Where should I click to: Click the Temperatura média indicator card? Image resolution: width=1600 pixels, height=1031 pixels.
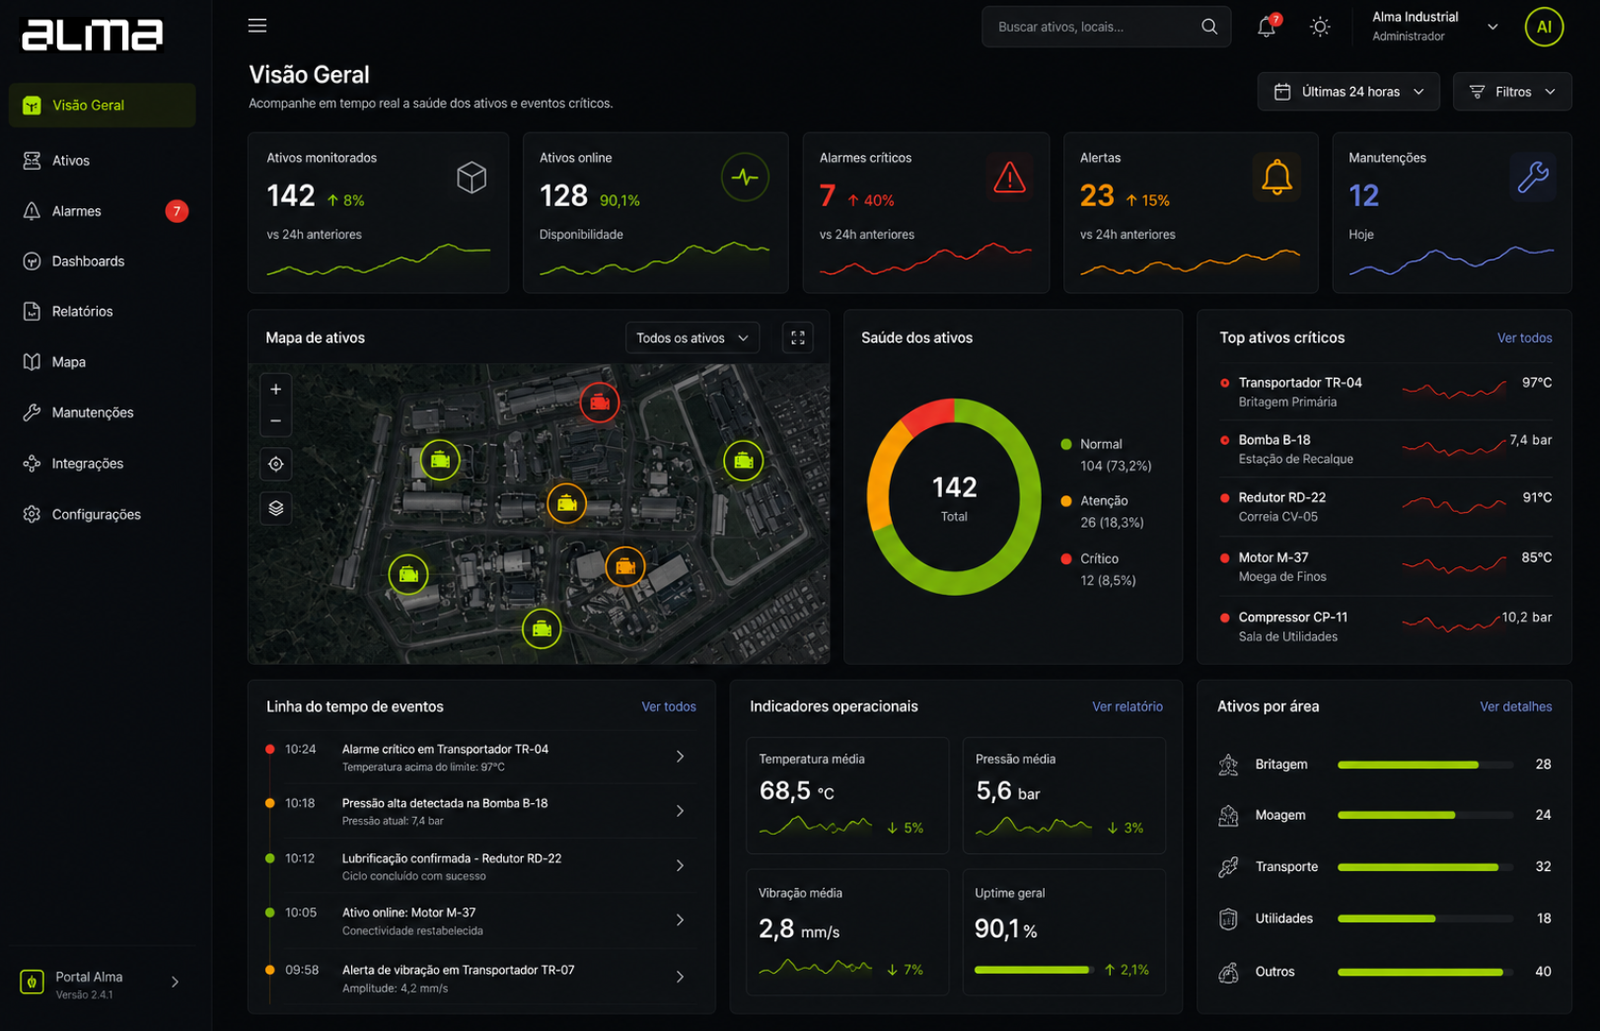pyautogui.click(x=847, y=796)
